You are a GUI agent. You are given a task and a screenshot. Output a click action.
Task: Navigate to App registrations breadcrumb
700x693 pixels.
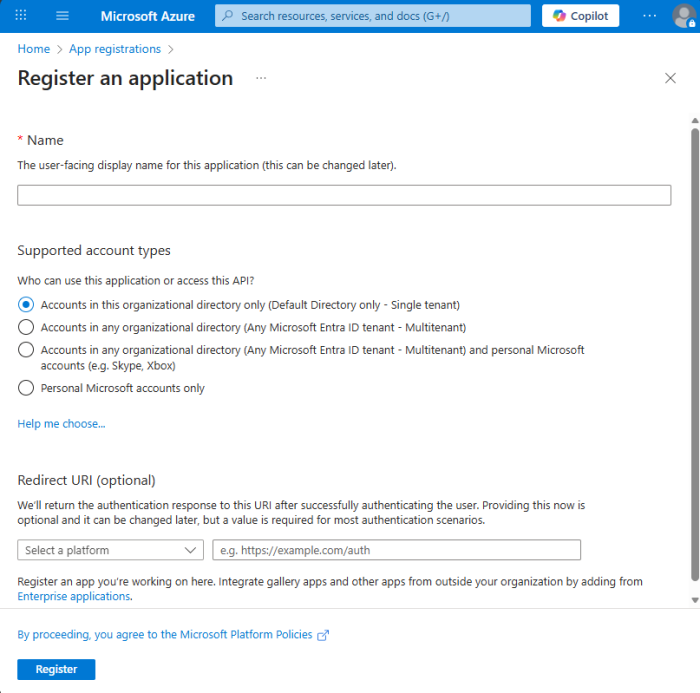pos(115,49)
